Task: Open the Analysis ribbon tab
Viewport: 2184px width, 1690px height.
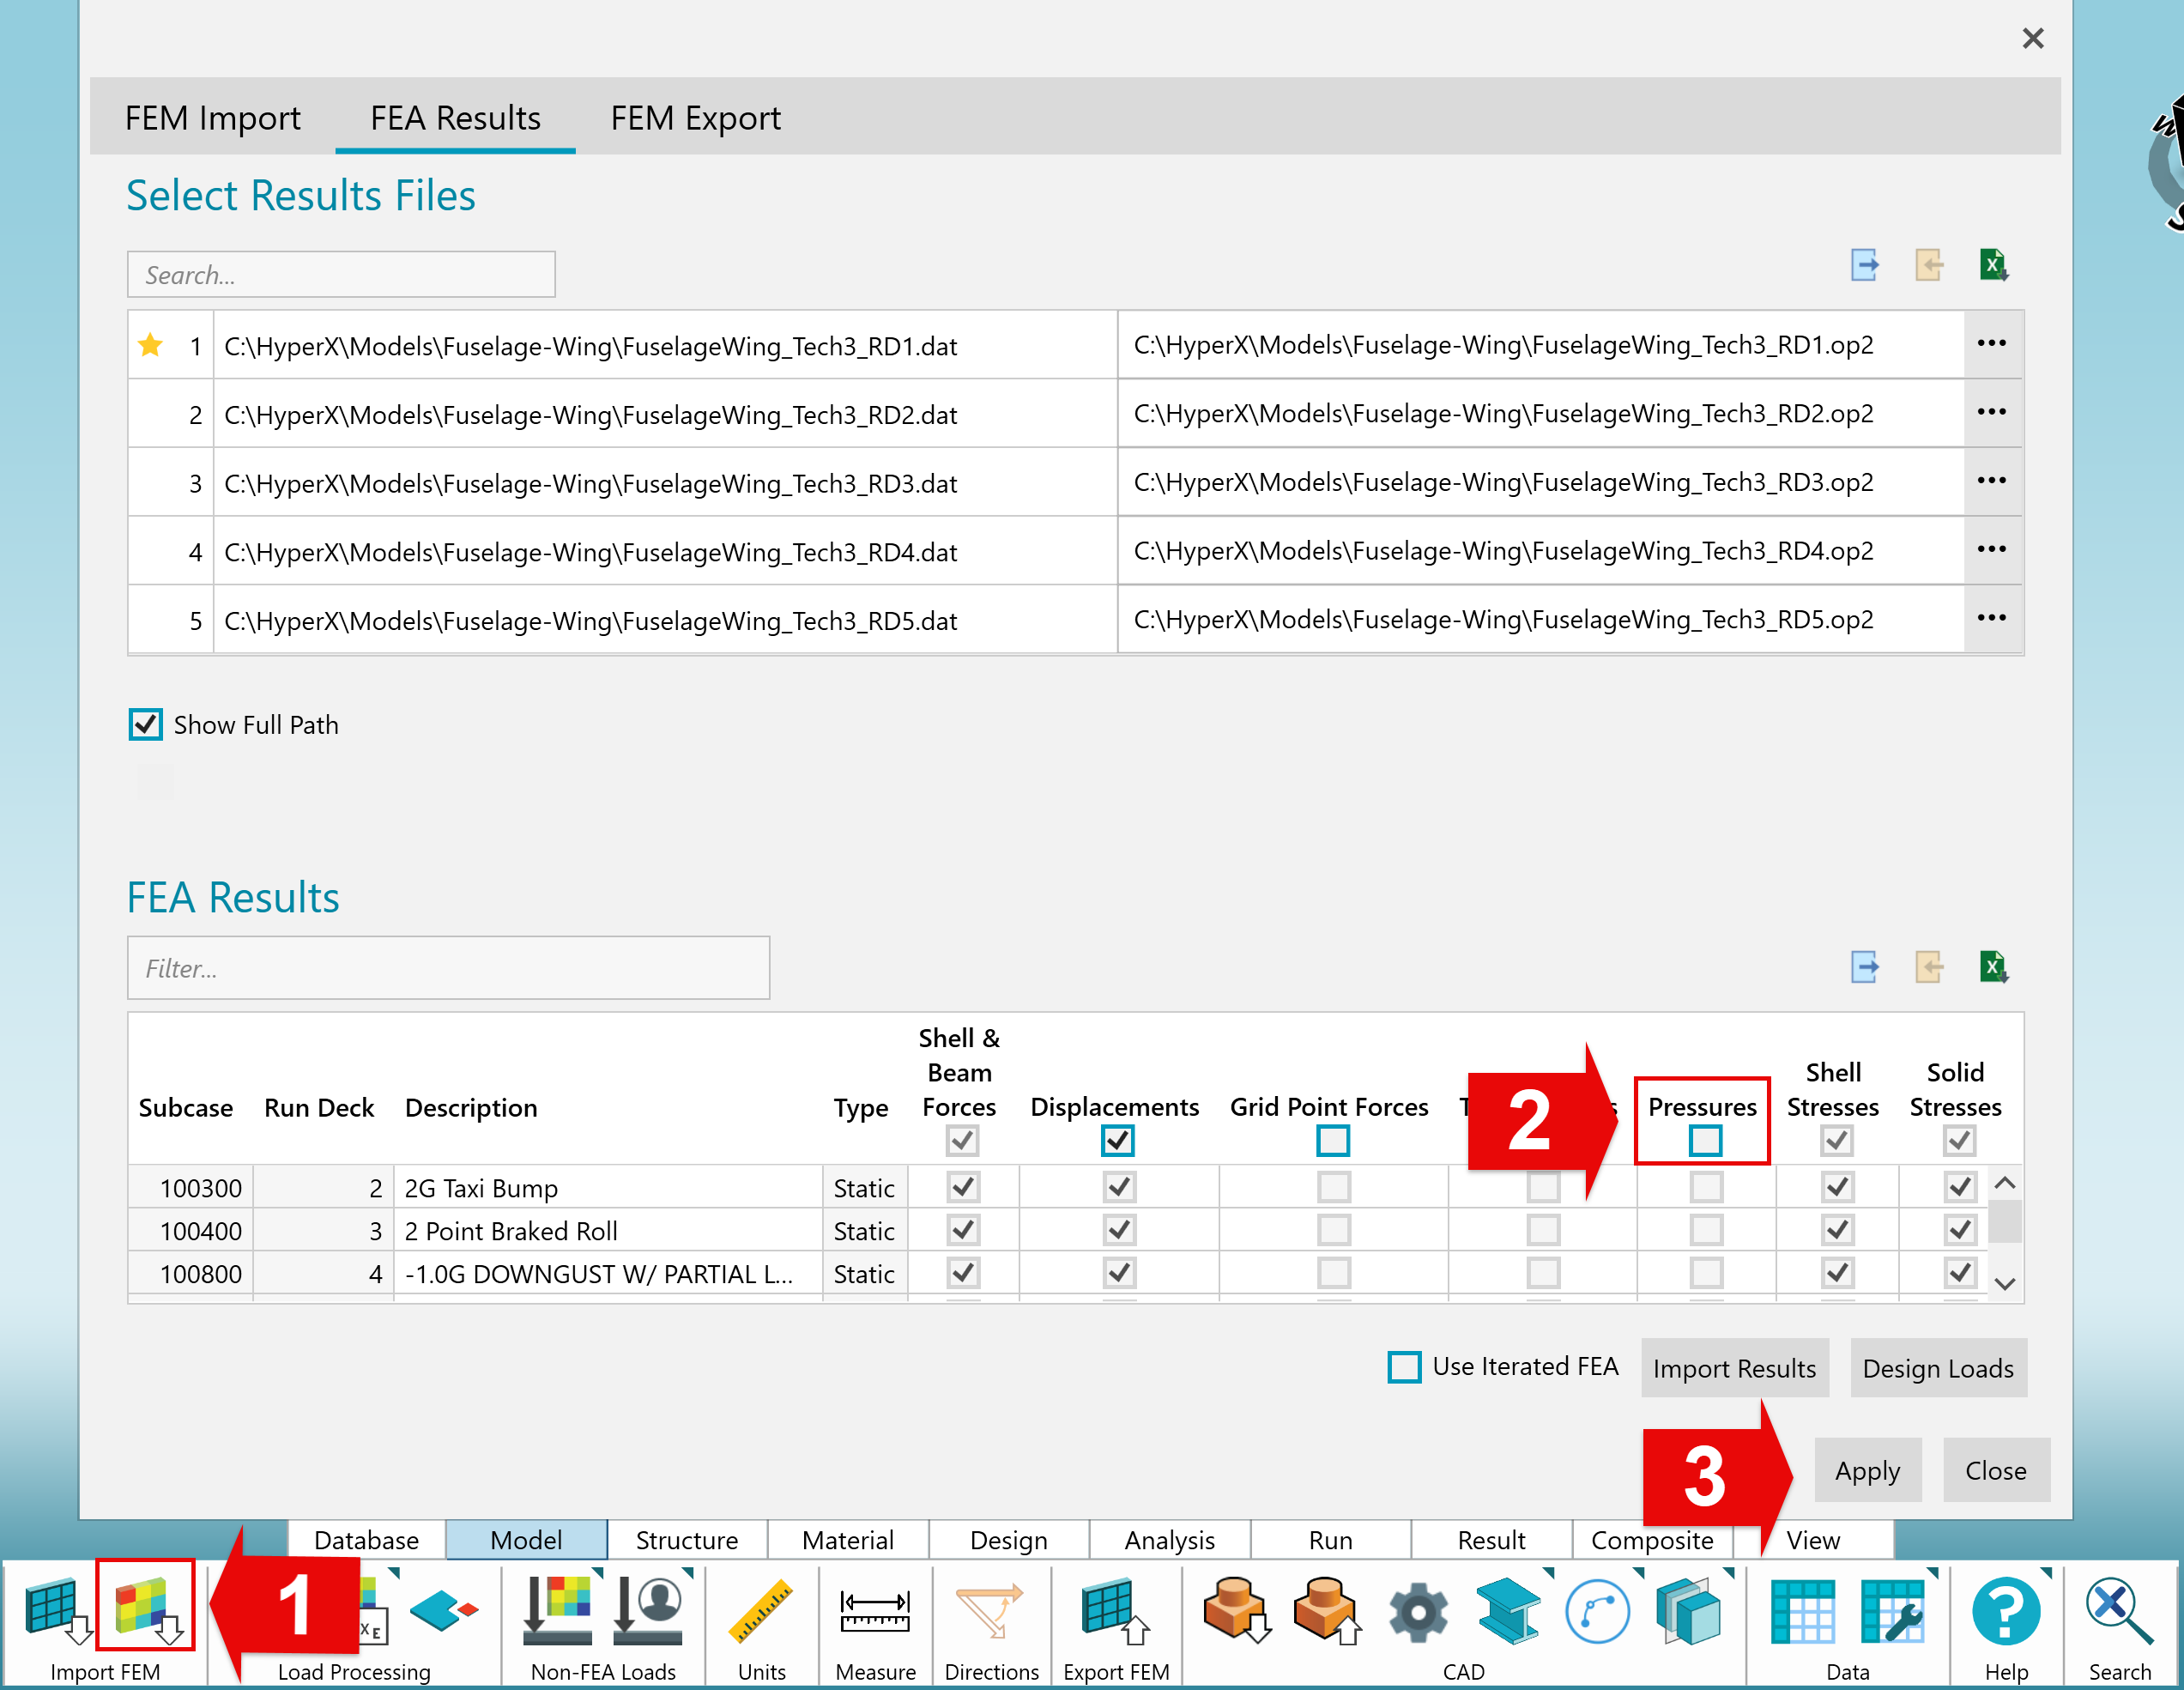Action: click(x=1169, y=1539)
